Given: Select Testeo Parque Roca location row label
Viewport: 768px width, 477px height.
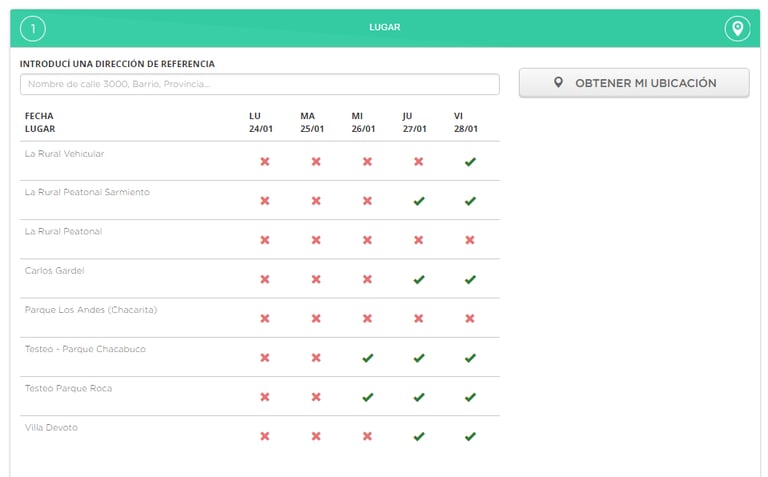Looking at the screenshot, I should tap(68, 388).
